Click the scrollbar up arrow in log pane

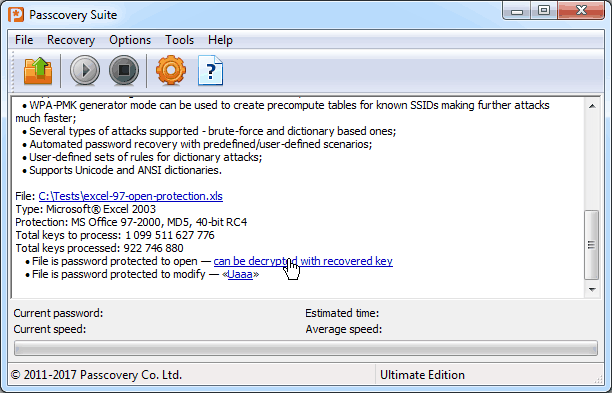(592, 106)
